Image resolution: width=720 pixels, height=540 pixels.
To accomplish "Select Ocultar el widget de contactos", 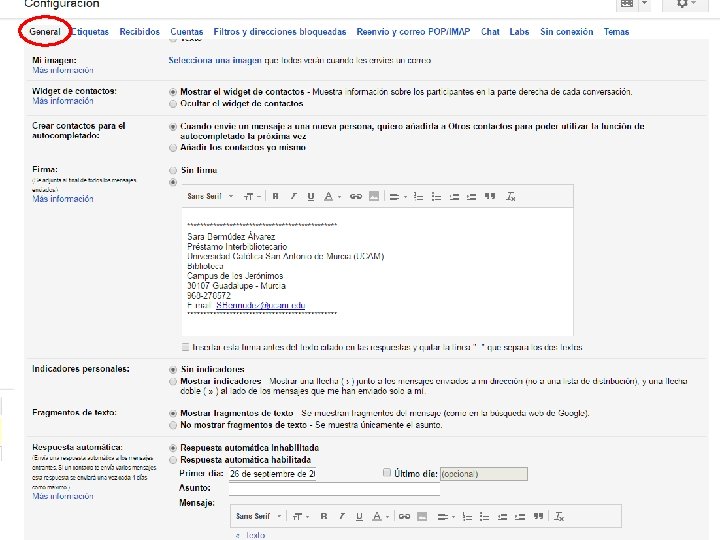I will tap(173, 104).
